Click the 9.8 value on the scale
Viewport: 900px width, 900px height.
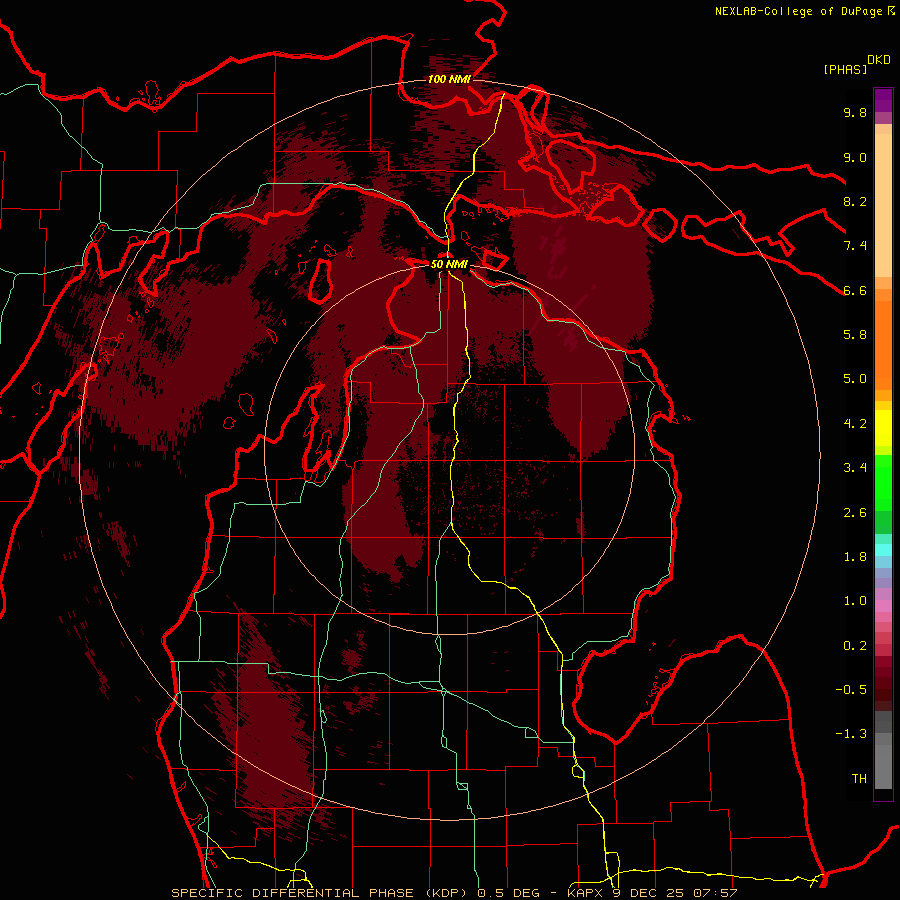point(855,112)
